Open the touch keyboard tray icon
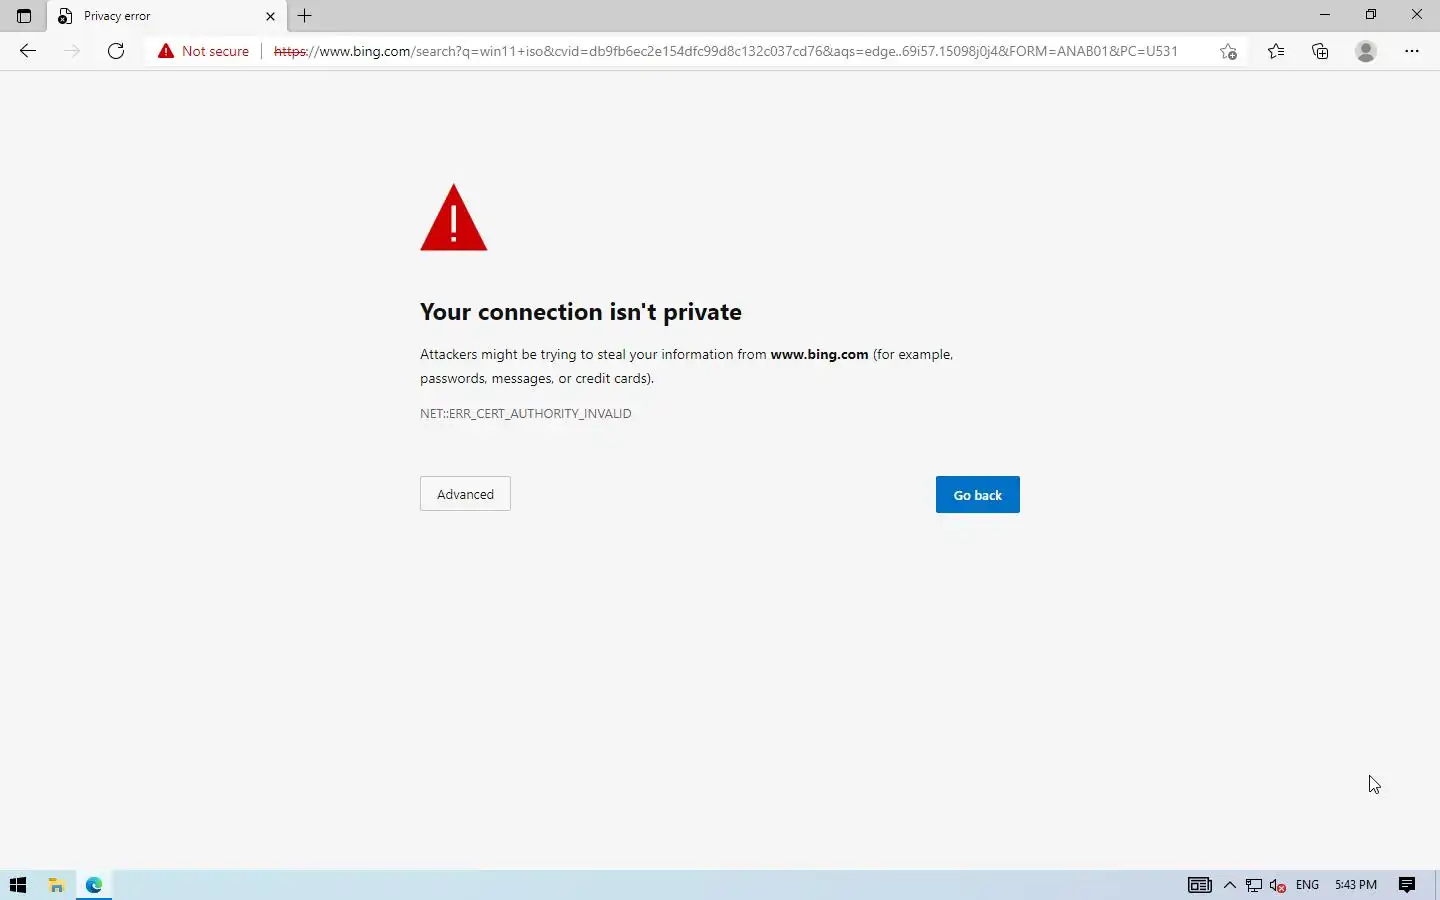This screenshot has width=1440, height=900. pyautogui.click(x=1200, y=885)
